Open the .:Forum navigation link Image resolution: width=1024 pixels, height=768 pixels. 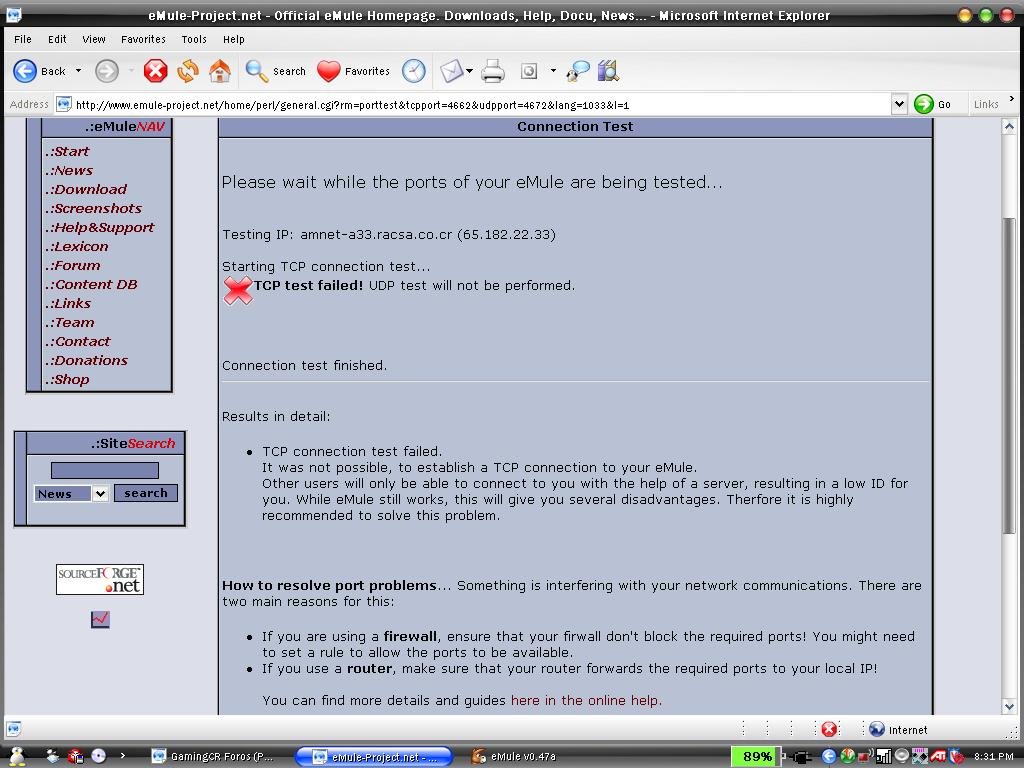73,265
